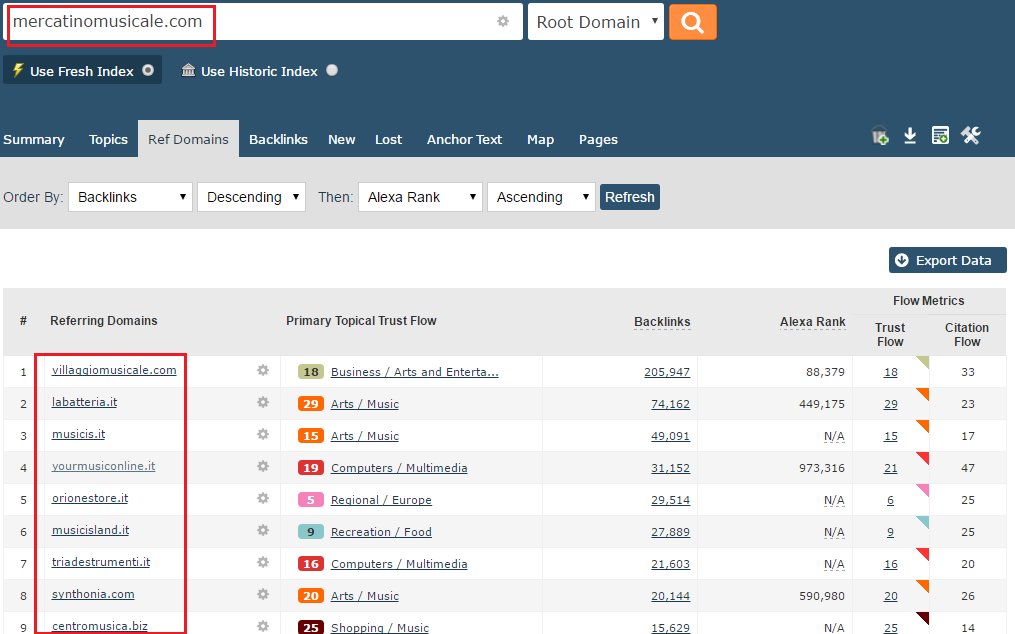Open the gear menu for orionestore.it
This screenshot has width=1015, height=634.
[x=263, y=498]
